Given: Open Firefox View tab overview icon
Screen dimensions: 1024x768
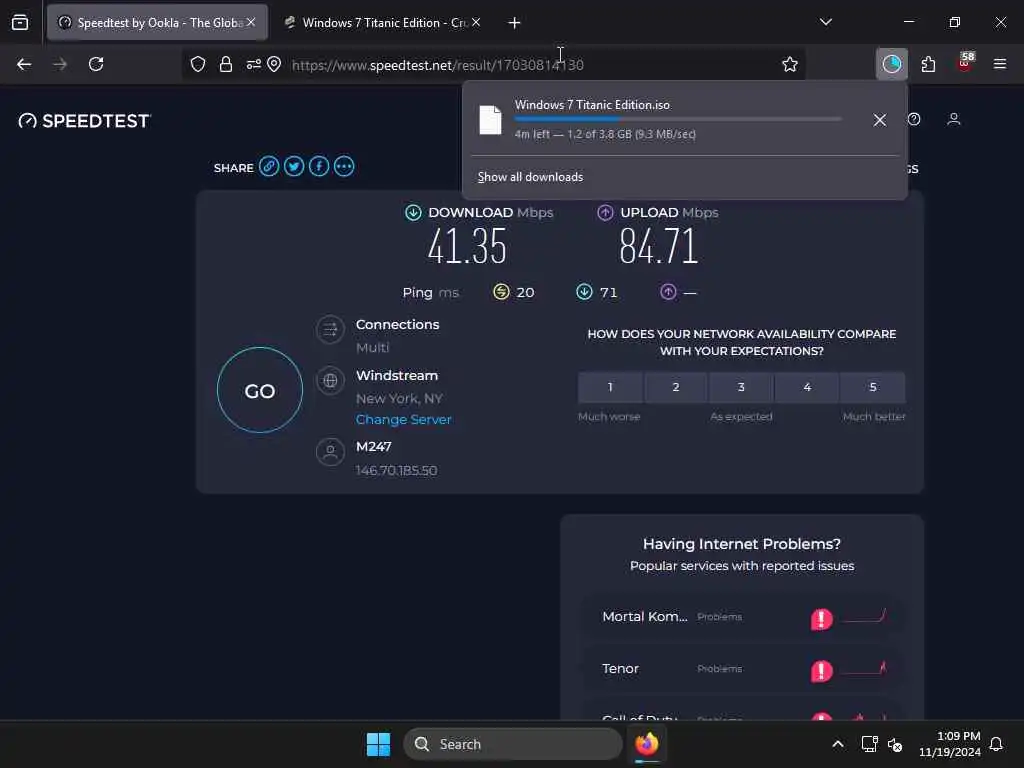Looking at the screenshot, I should point(20,23).
